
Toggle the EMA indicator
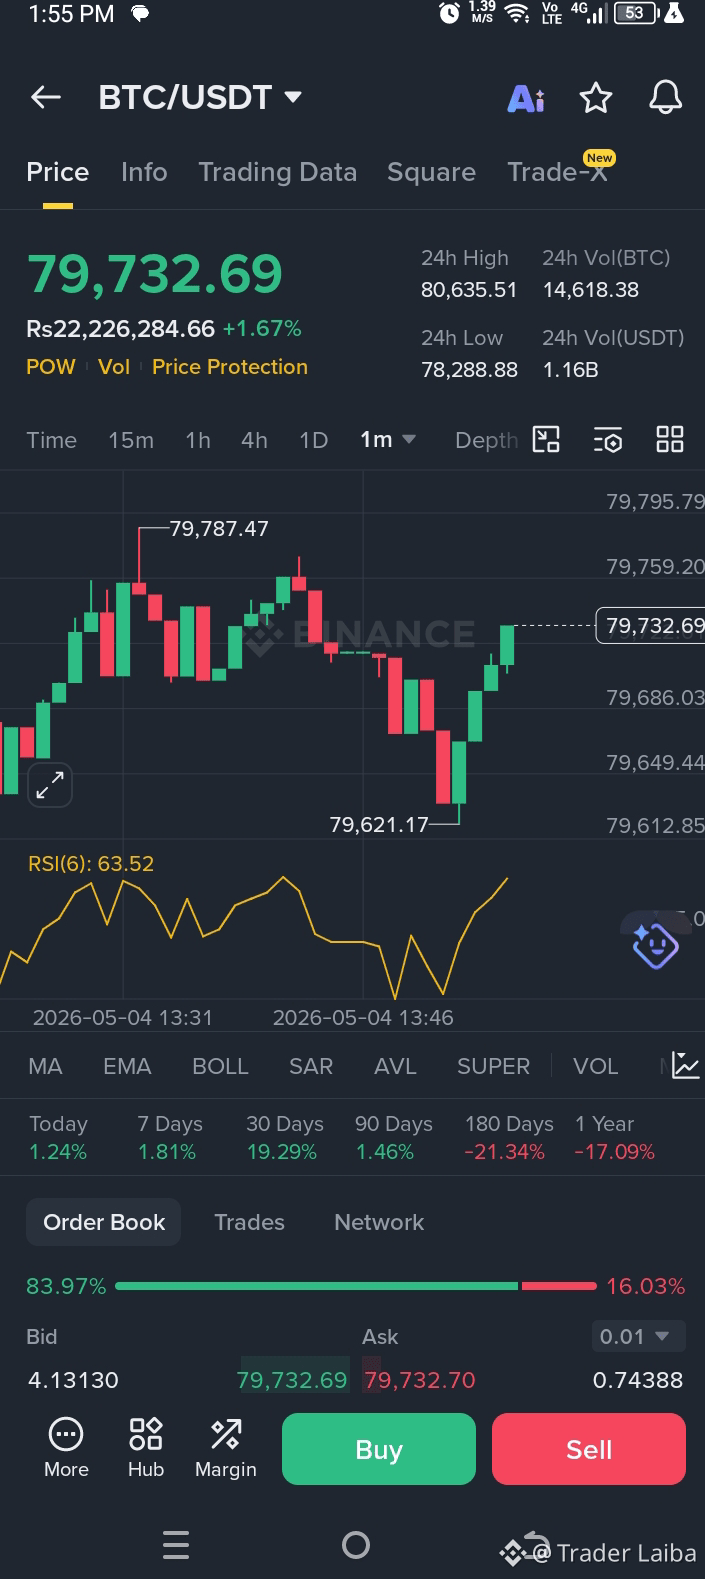tap(127, 1066)
